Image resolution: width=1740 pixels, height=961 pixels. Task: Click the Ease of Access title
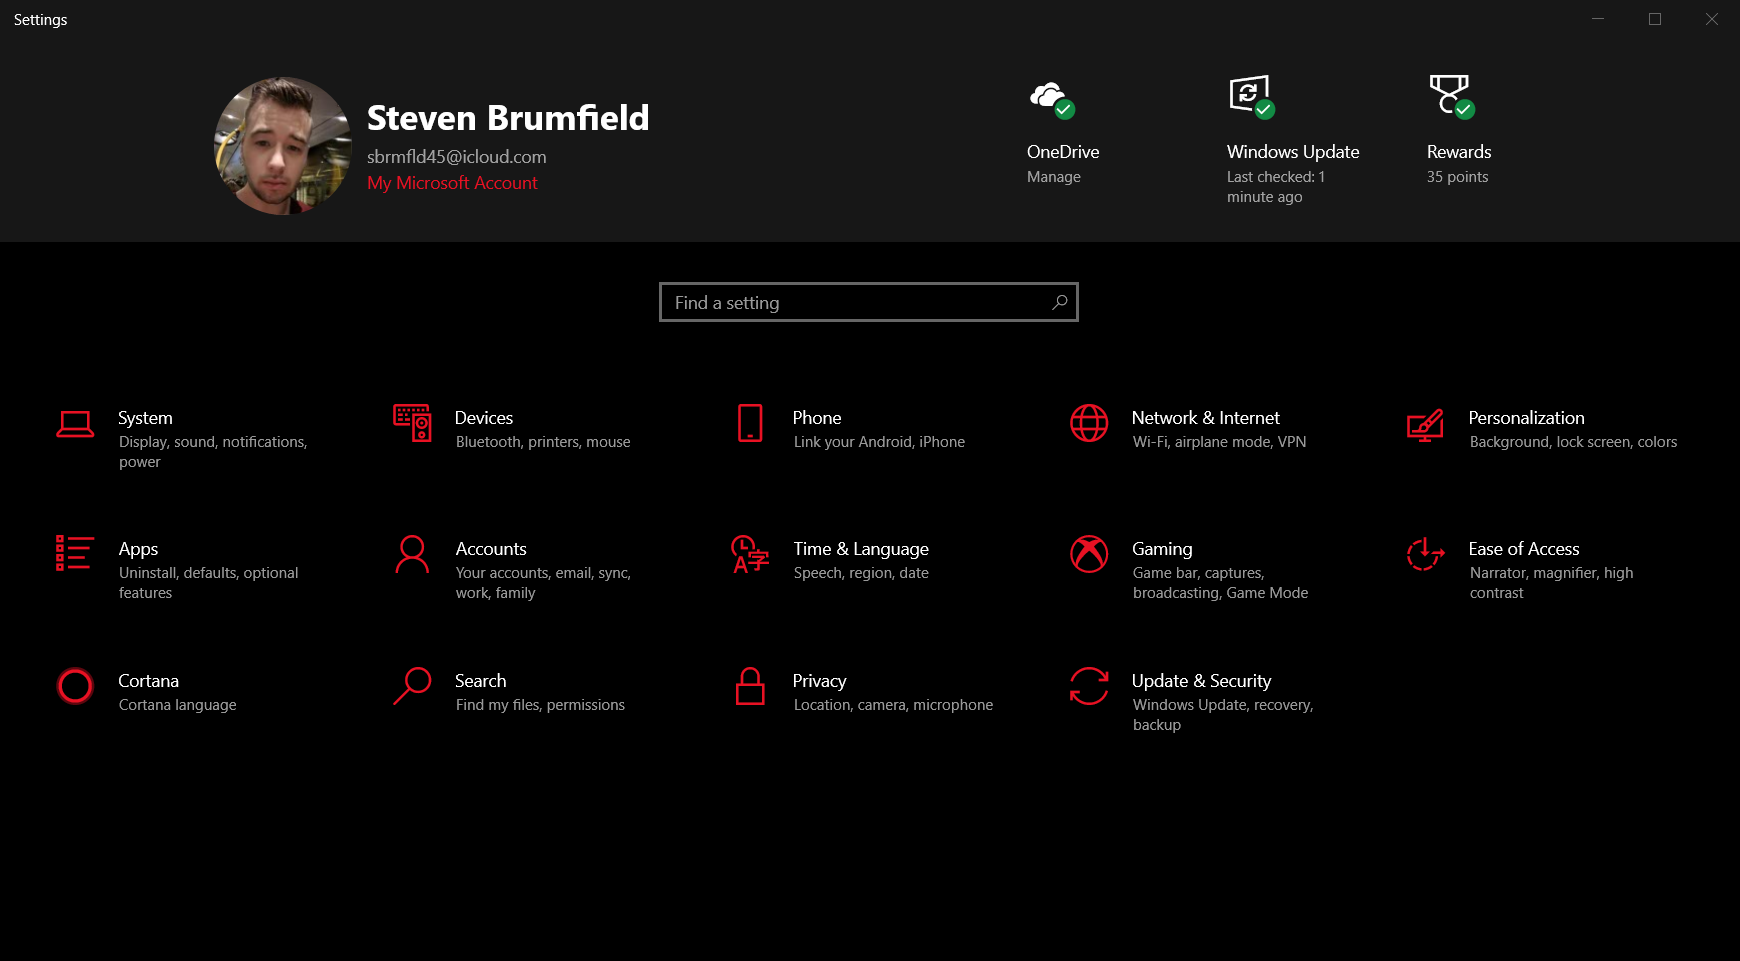point(1524,549)
